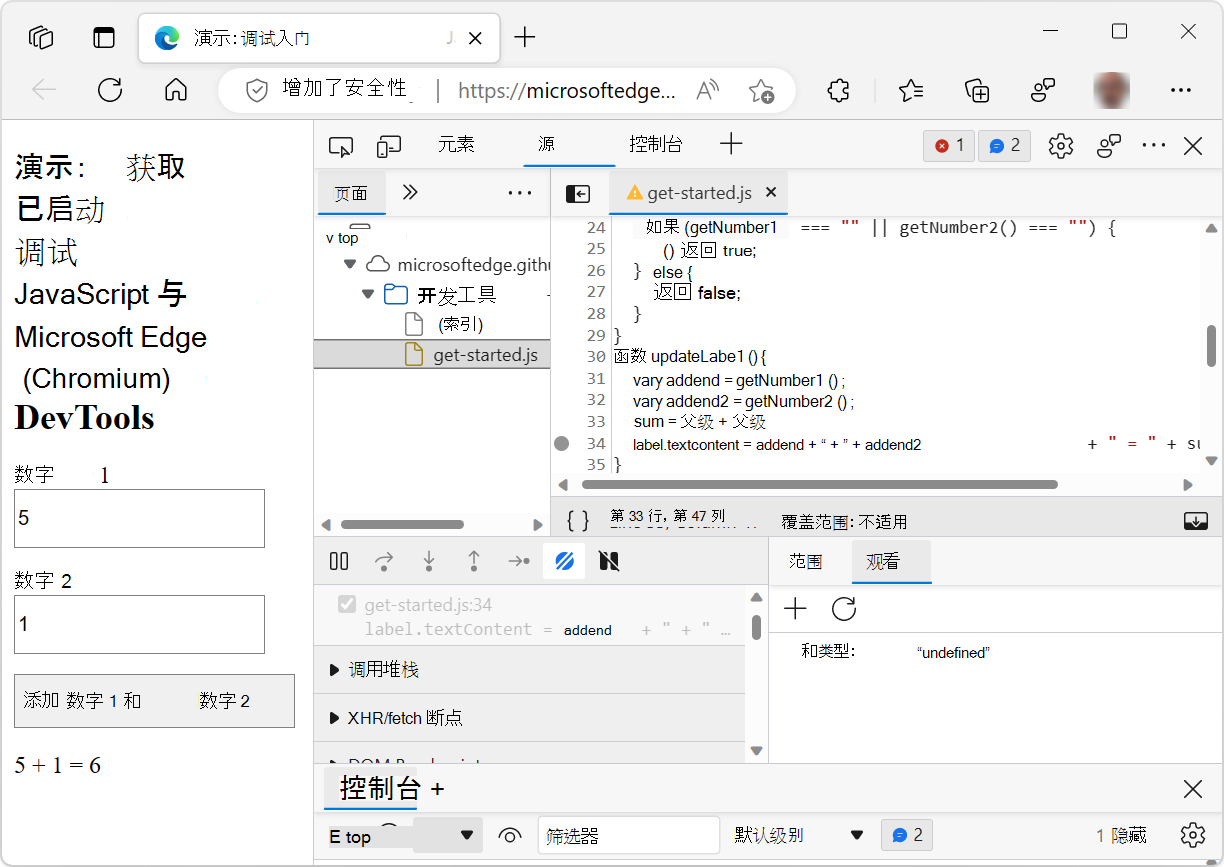Open console settings gear
This screenshot has width=1224, height=867.
coord(1192,835)
